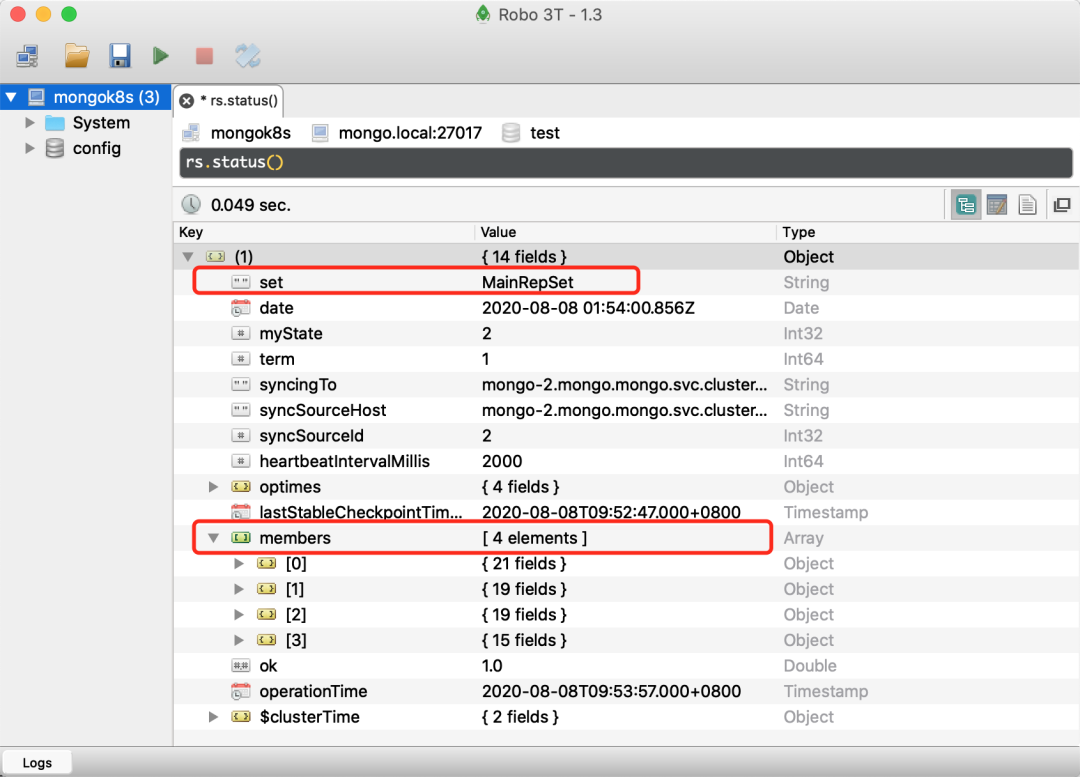Switch results to tree view mode
Image resolution: width=1080 pixels, height=777 pixels.
click(x=966, y=205)
